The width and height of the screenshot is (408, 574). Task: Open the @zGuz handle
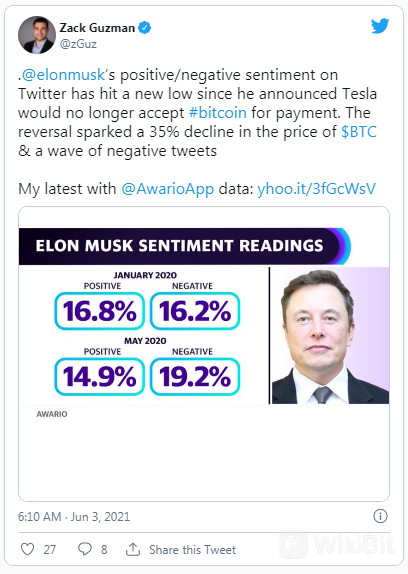(x=78, y=44)
